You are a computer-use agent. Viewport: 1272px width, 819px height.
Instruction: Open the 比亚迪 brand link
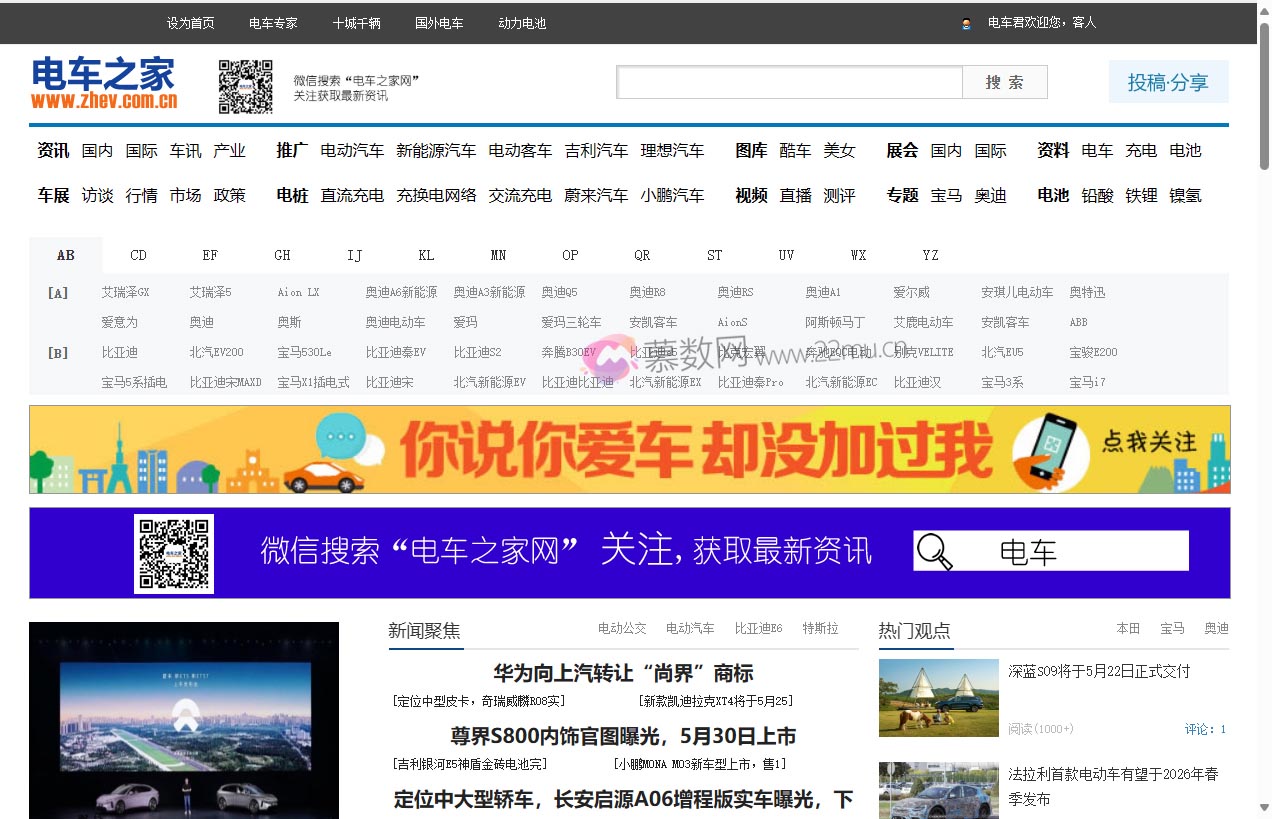coord(120,352)
